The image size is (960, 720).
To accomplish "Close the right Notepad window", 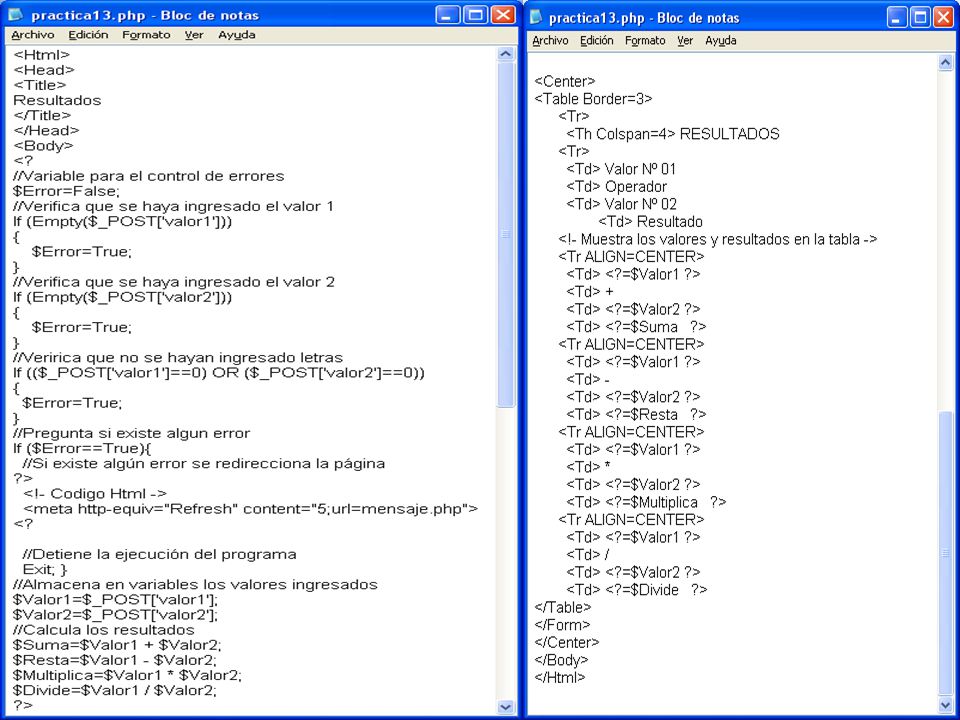I will tap(943, 18).
